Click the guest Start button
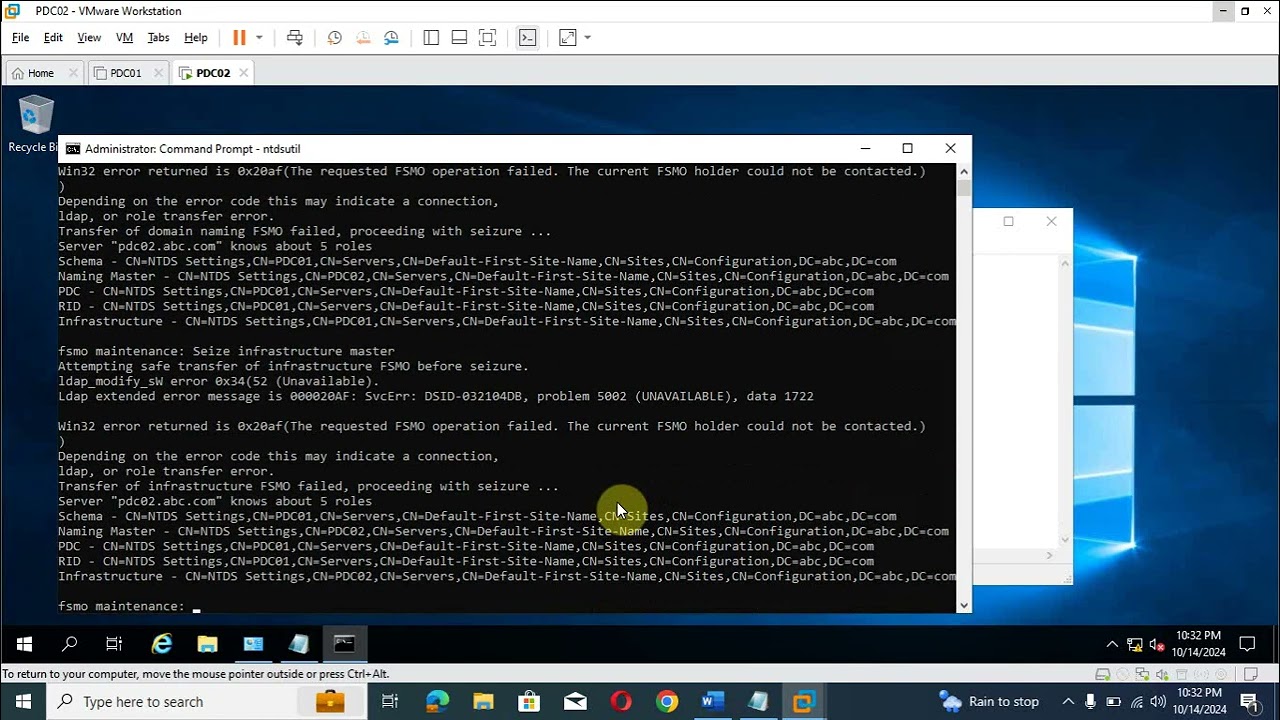 (x=24, y=644)
